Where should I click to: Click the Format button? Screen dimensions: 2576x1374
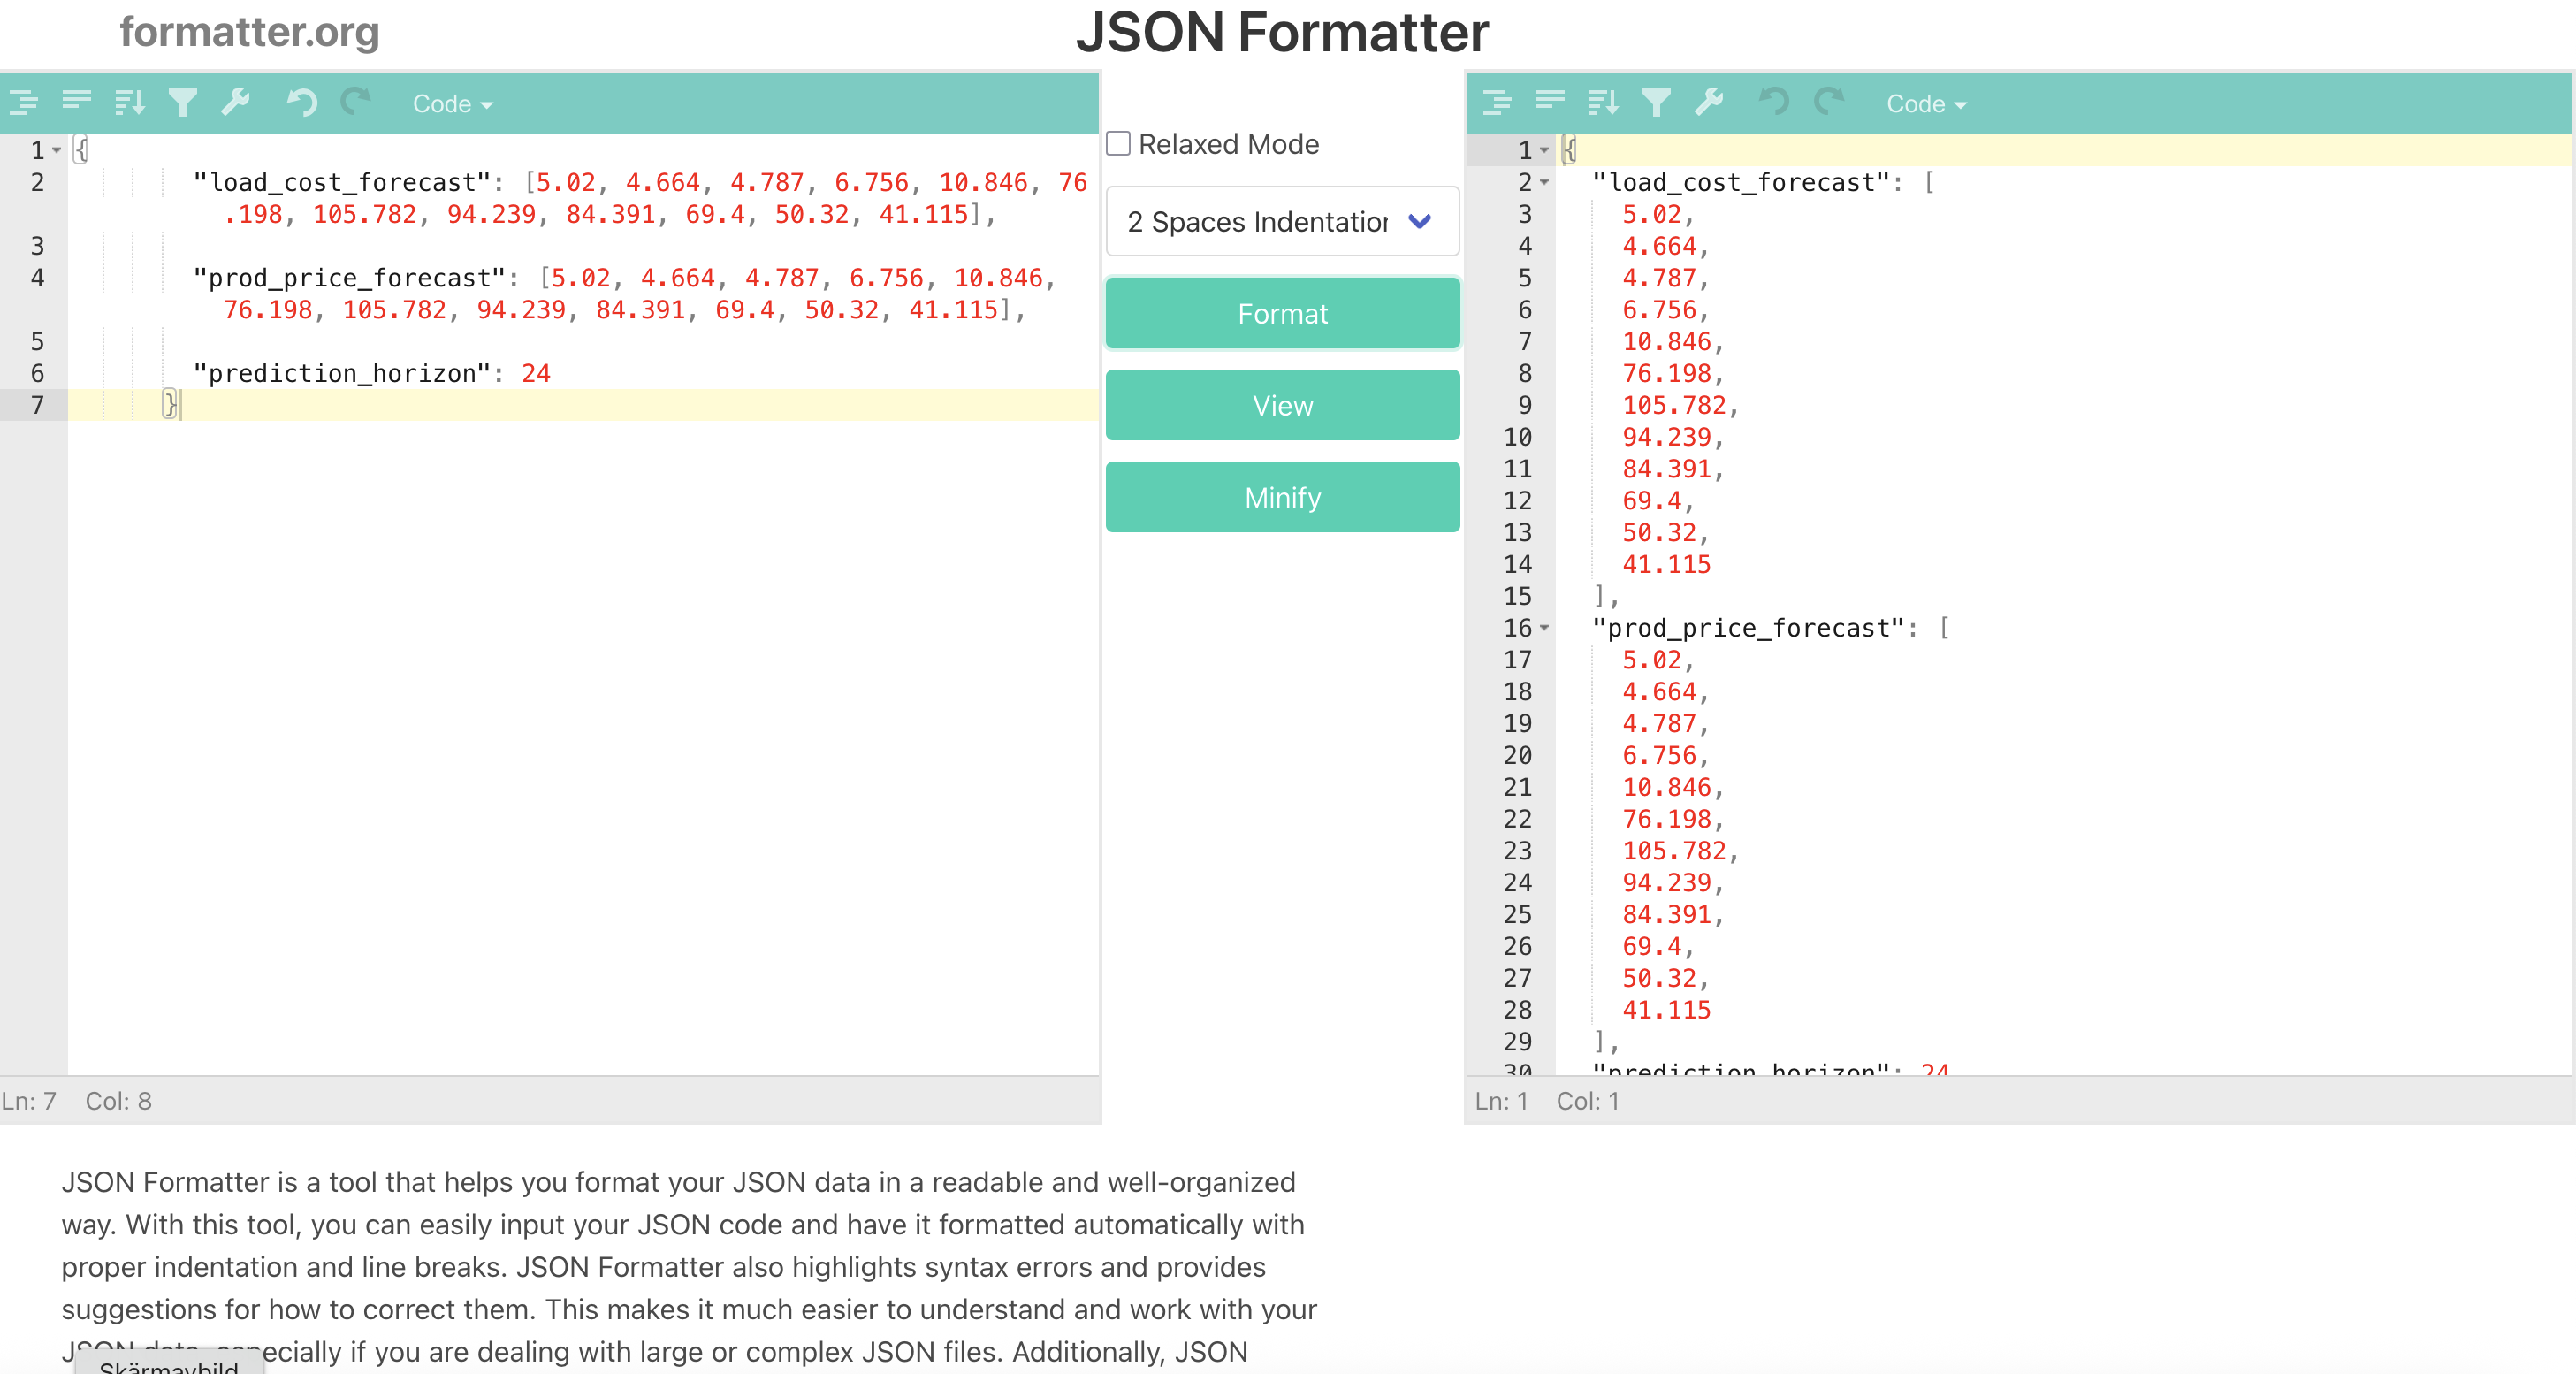pos(1282,314)
